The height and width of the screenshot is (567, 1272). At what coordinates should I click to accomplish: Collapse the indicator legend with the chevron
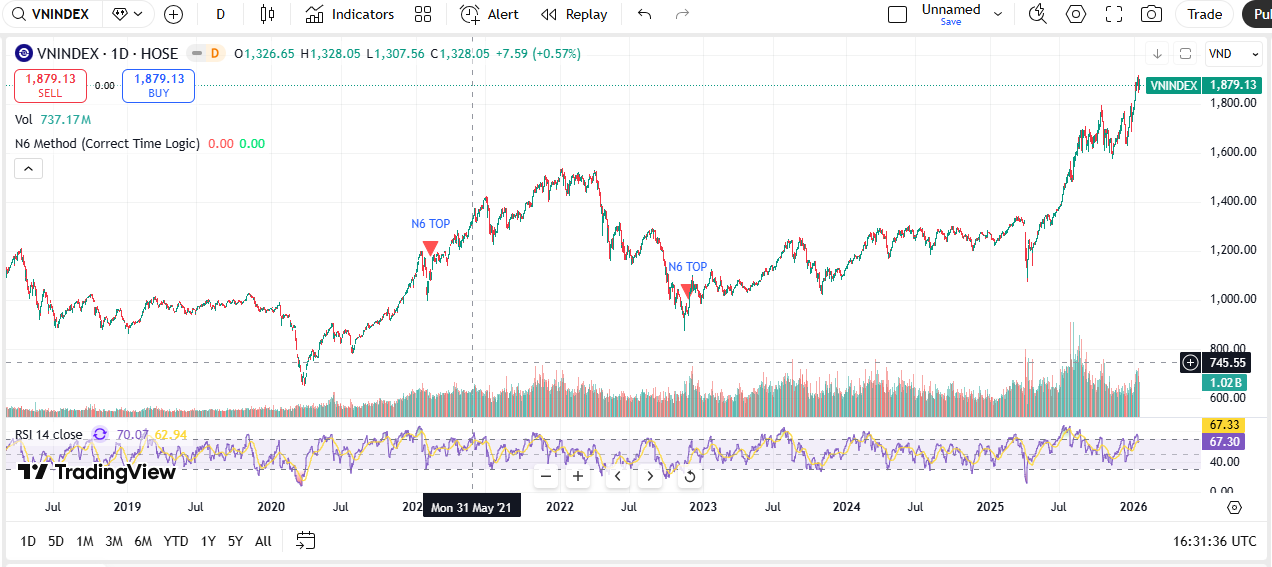[28, 169]
